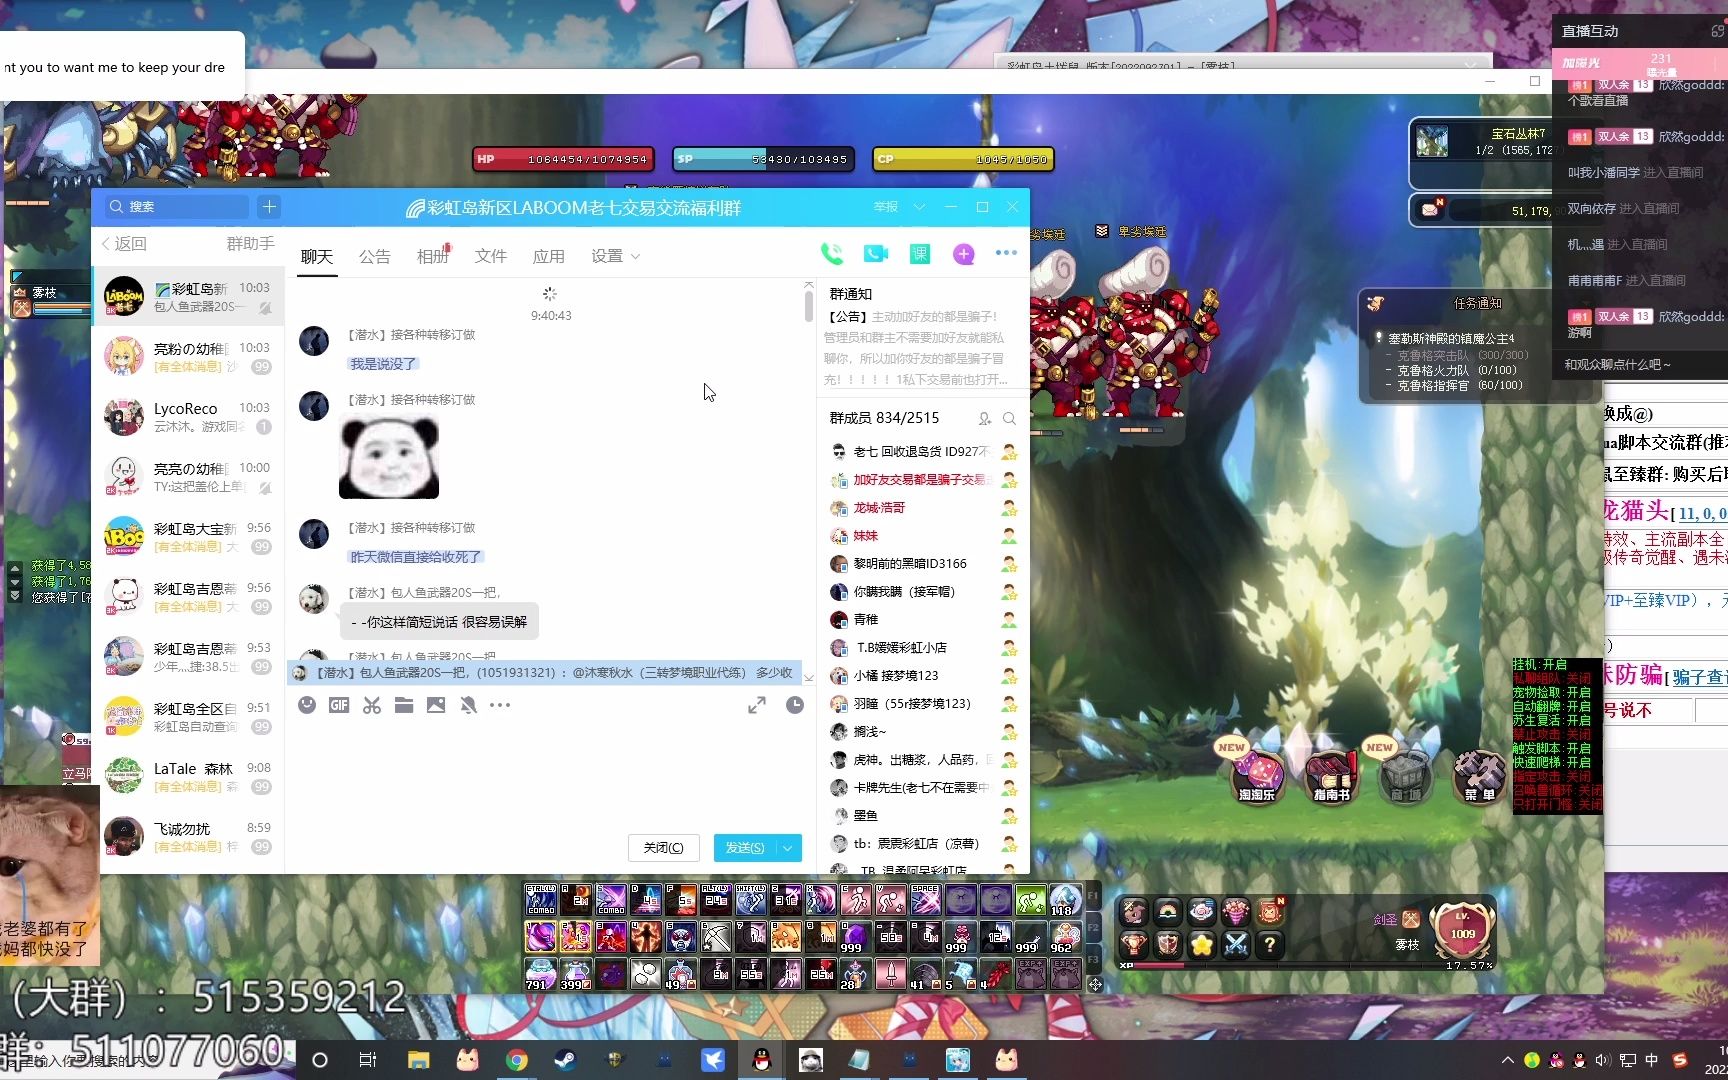Viewport: 1728px width, 1080px height.
Task: Click the pinned message 包人鱼武器20S一把
Action: coord(545,673)
